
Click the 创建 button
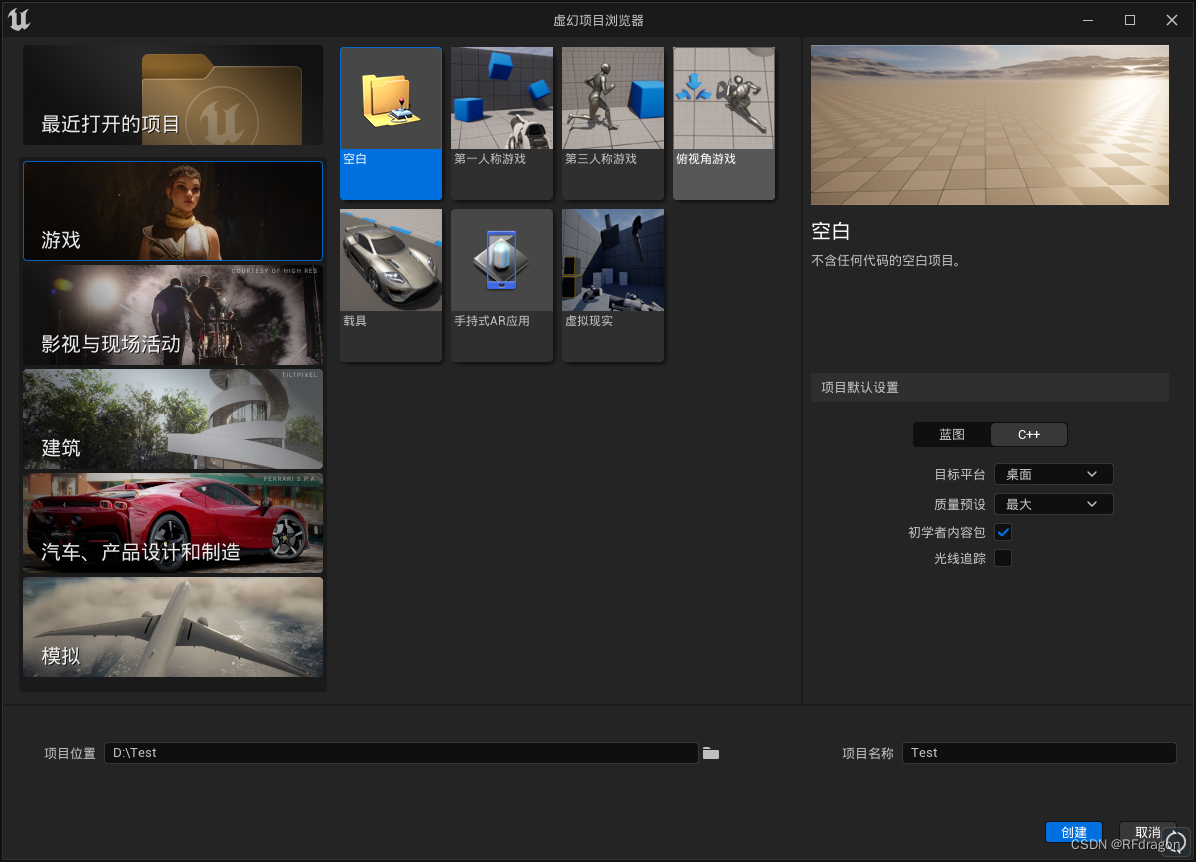pyautogui.click(x=1073, y=831)
